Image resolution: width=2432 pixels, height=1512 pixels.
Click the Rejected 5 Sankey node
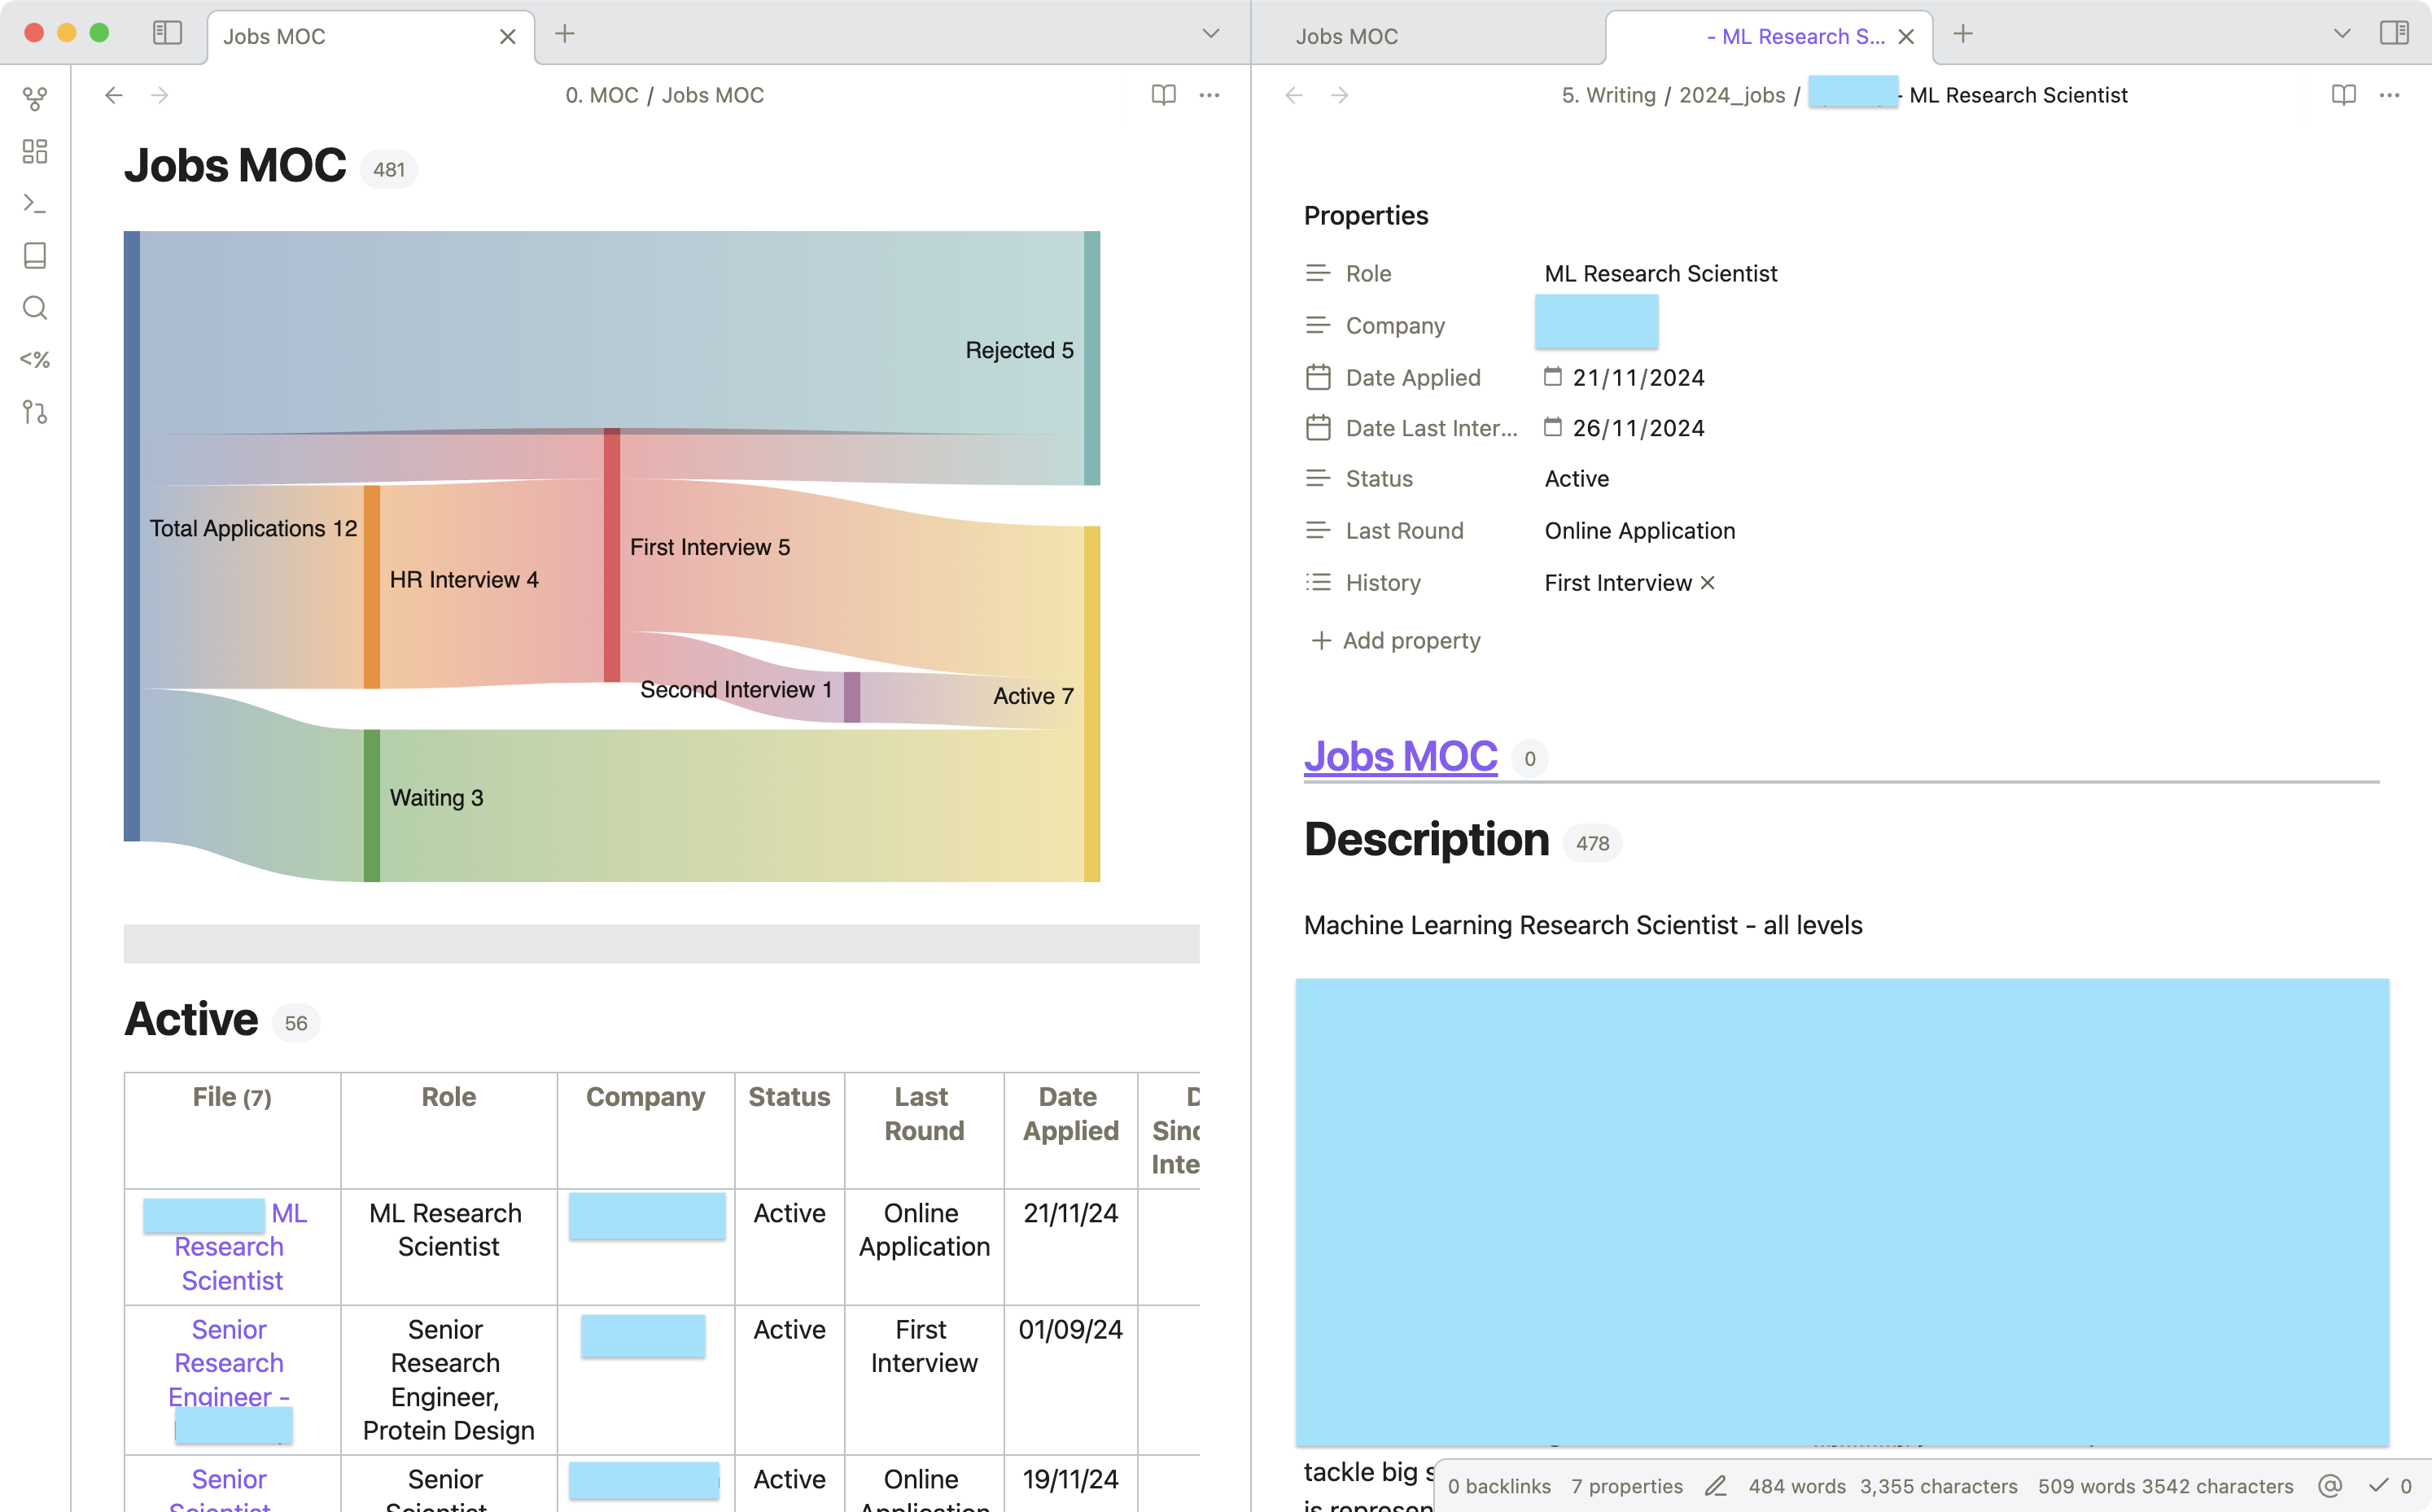click(1092, 357)
